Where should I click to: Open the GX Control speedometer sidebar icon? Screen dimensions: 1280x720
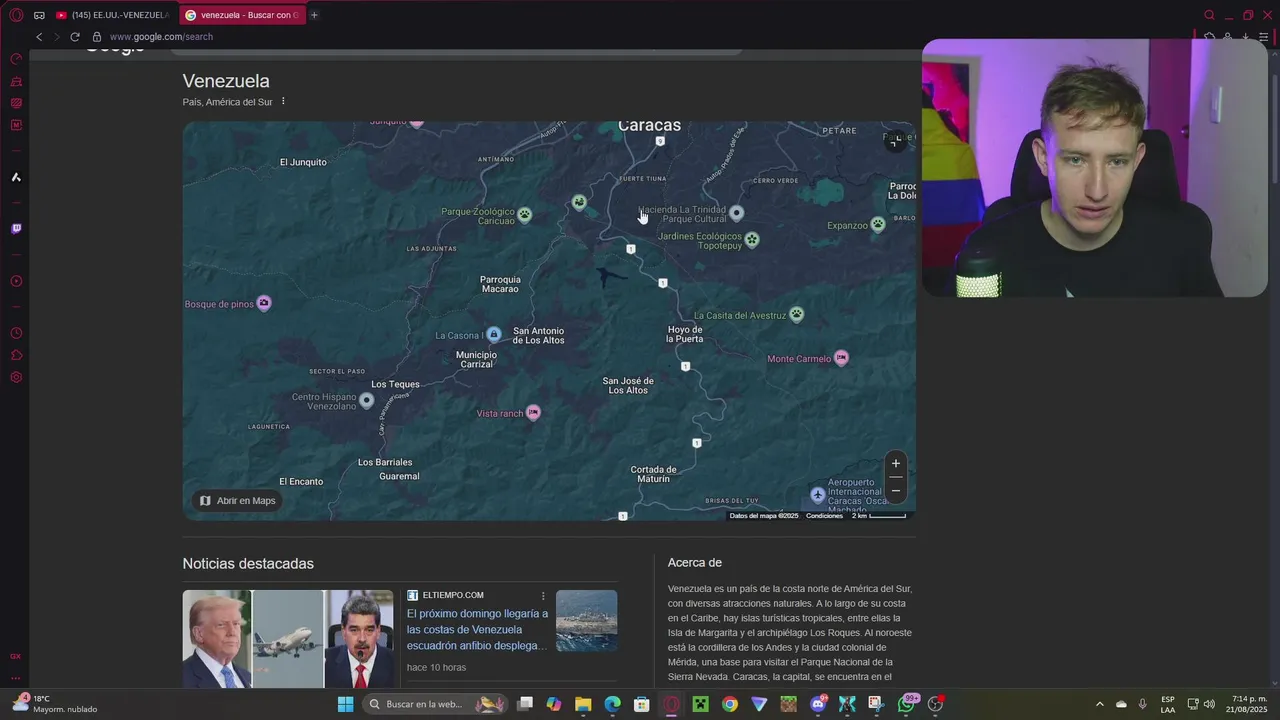(x=16, y=59)
